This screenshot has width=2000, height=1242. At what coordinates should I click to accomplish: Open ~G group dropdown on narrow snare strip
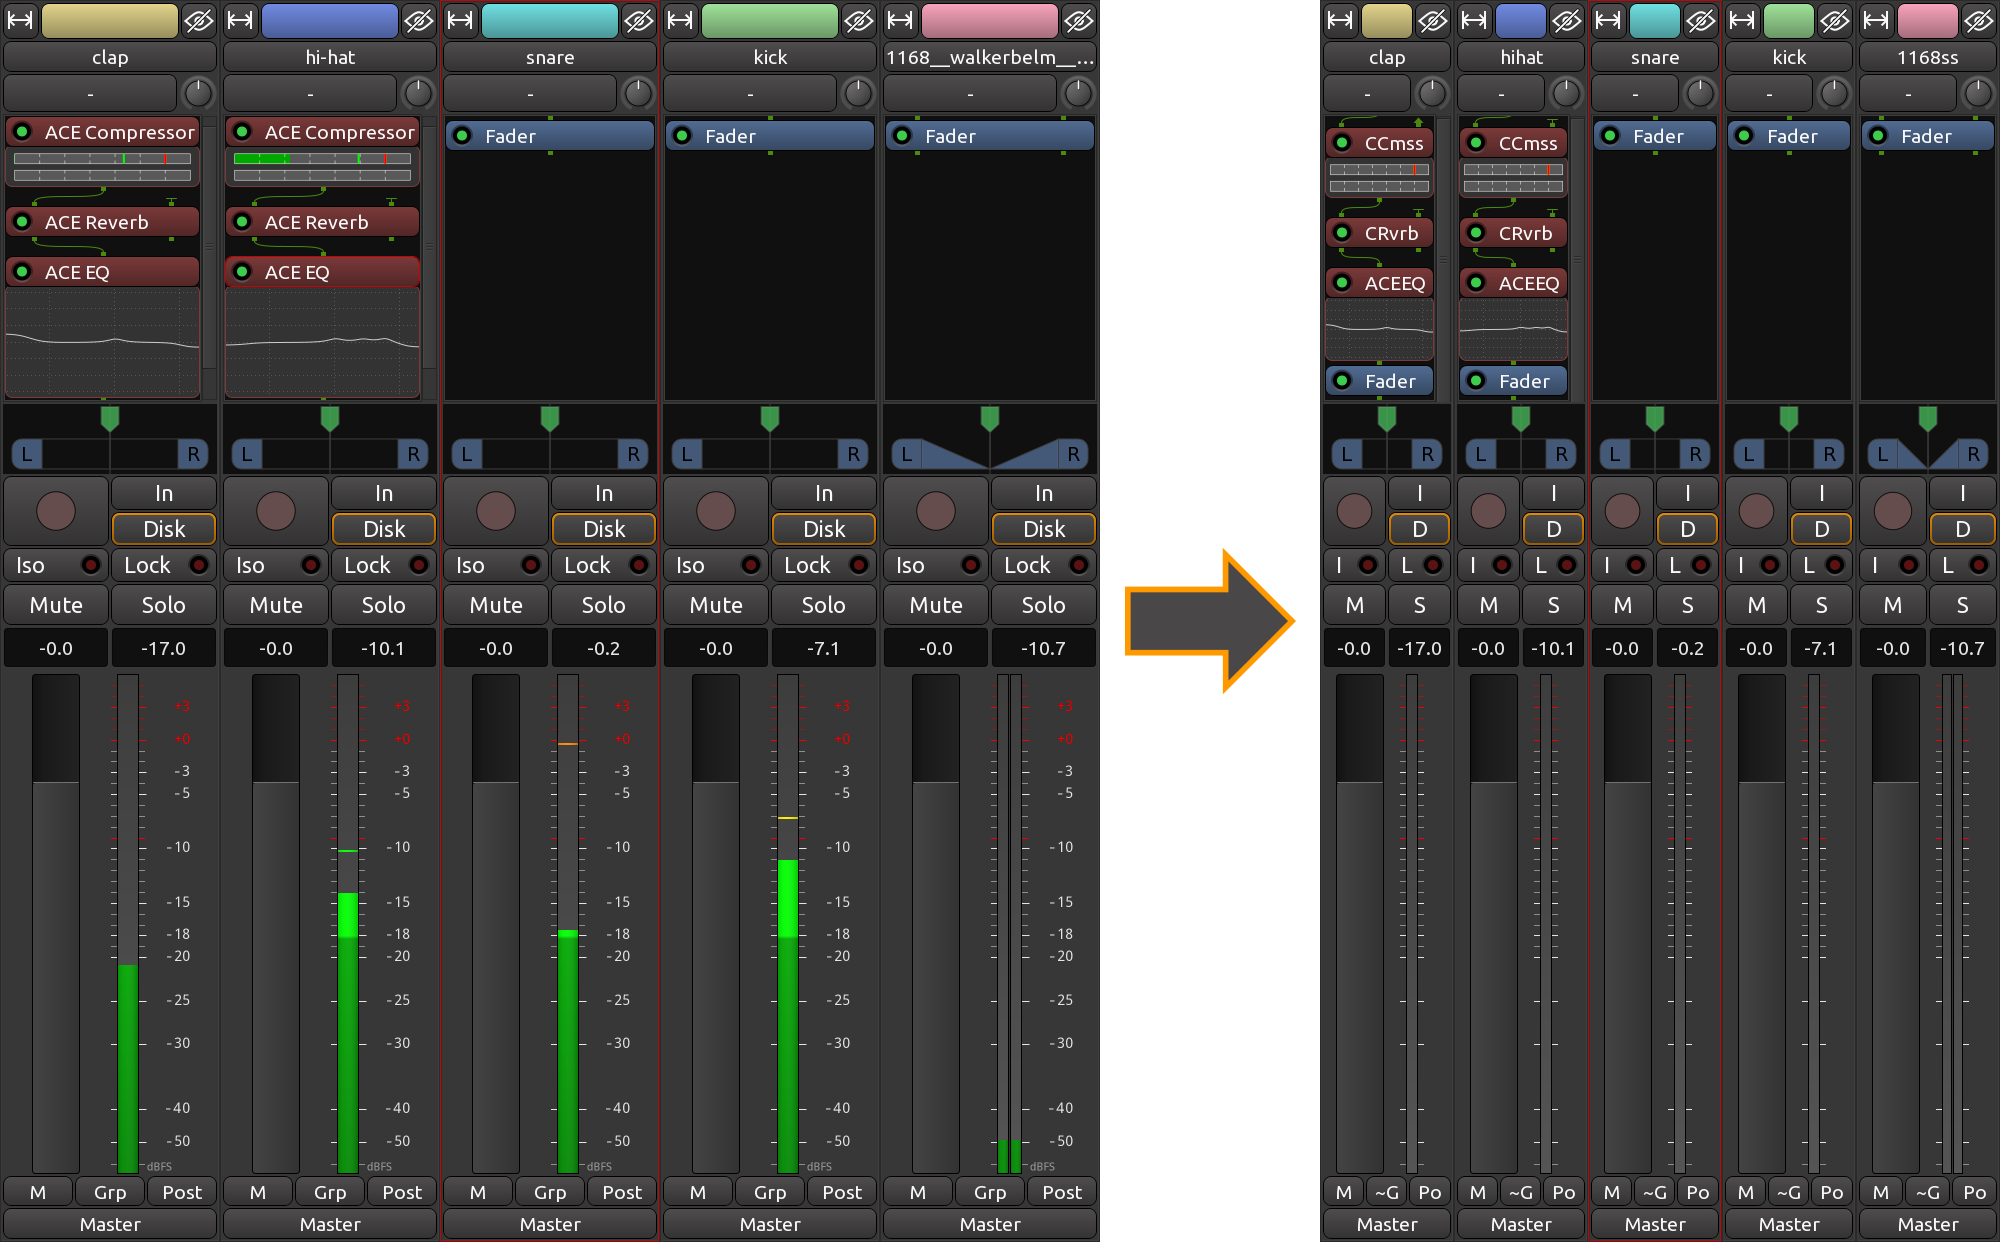click(1655, 1192)
